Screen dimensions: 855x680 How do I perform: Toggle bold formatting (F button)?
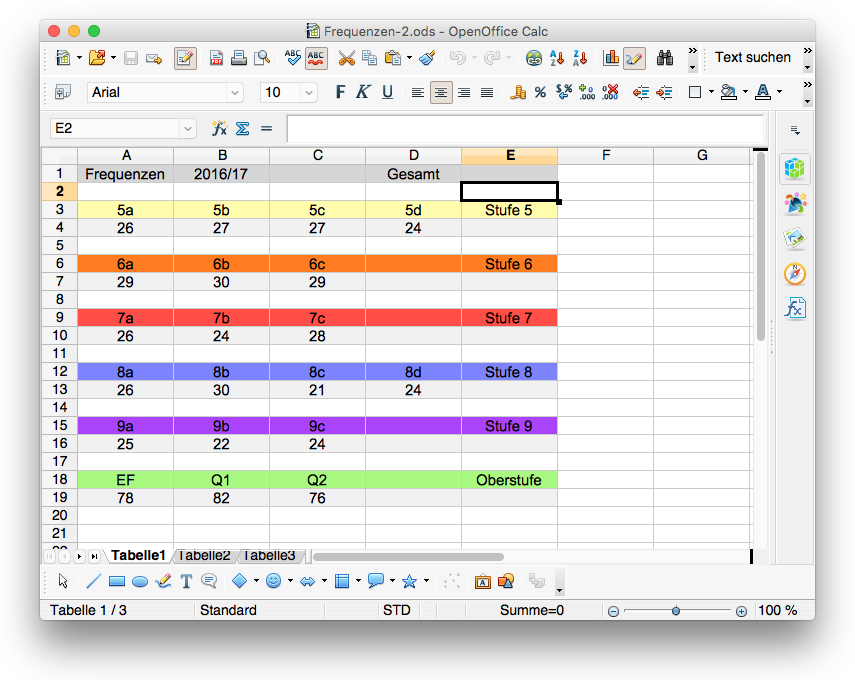pos(340,93)
